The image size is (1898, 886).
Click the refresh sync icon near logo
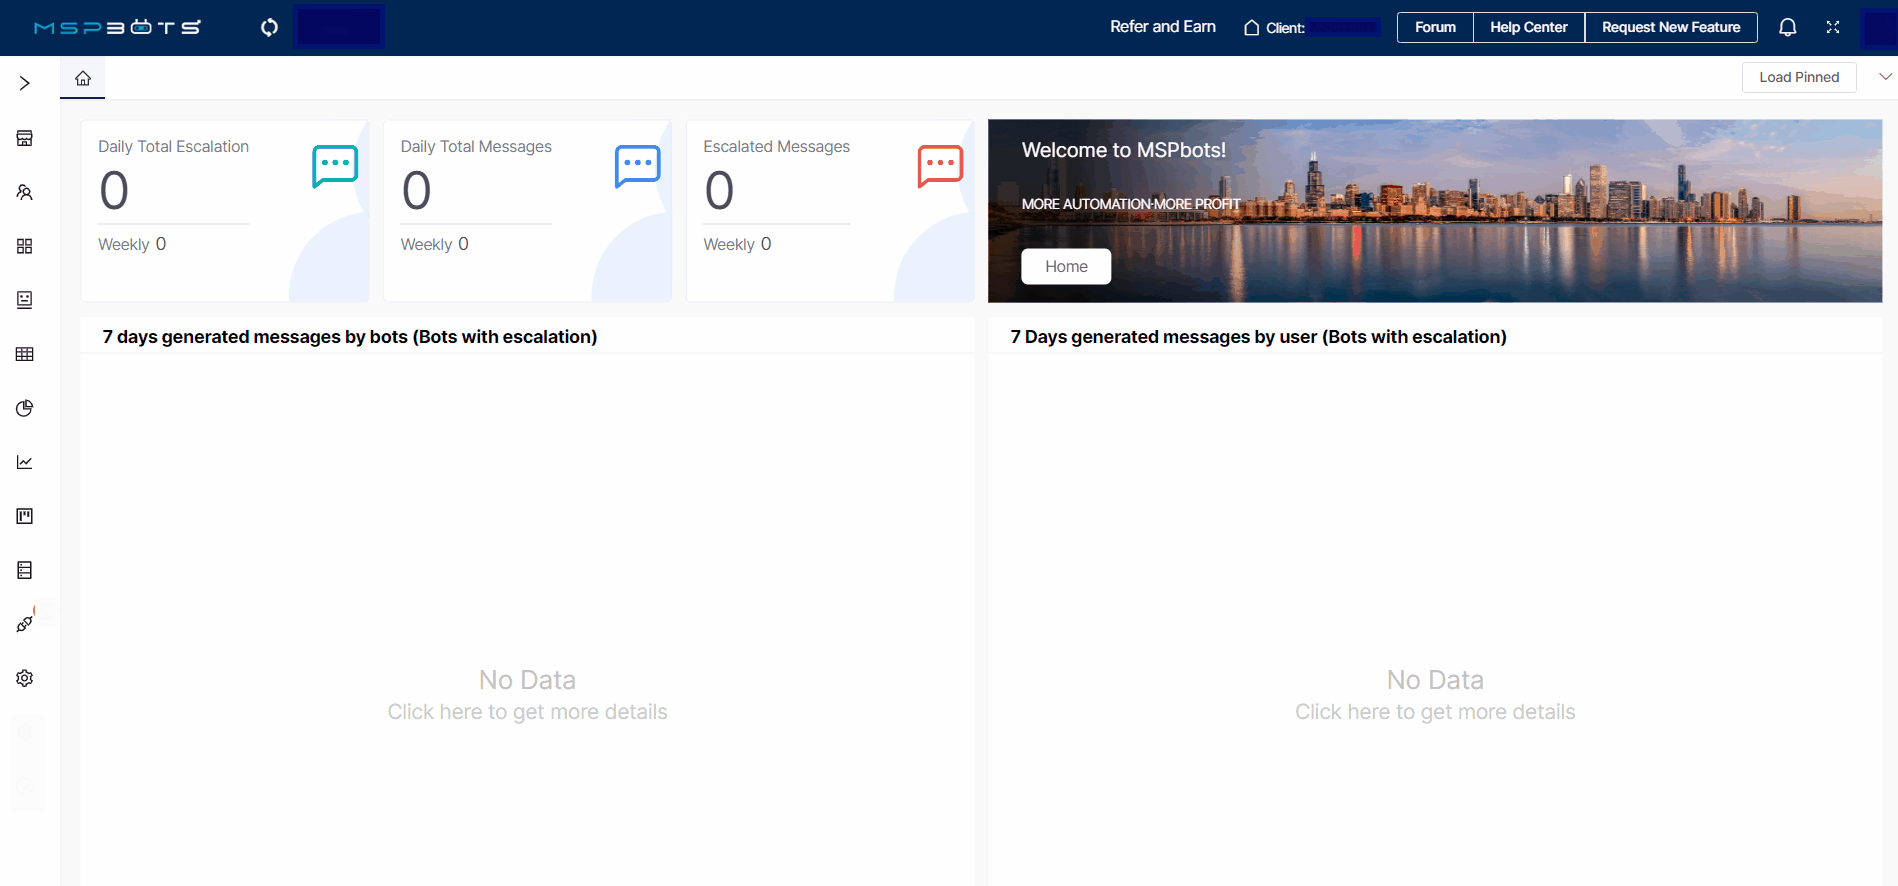point(269,27)
